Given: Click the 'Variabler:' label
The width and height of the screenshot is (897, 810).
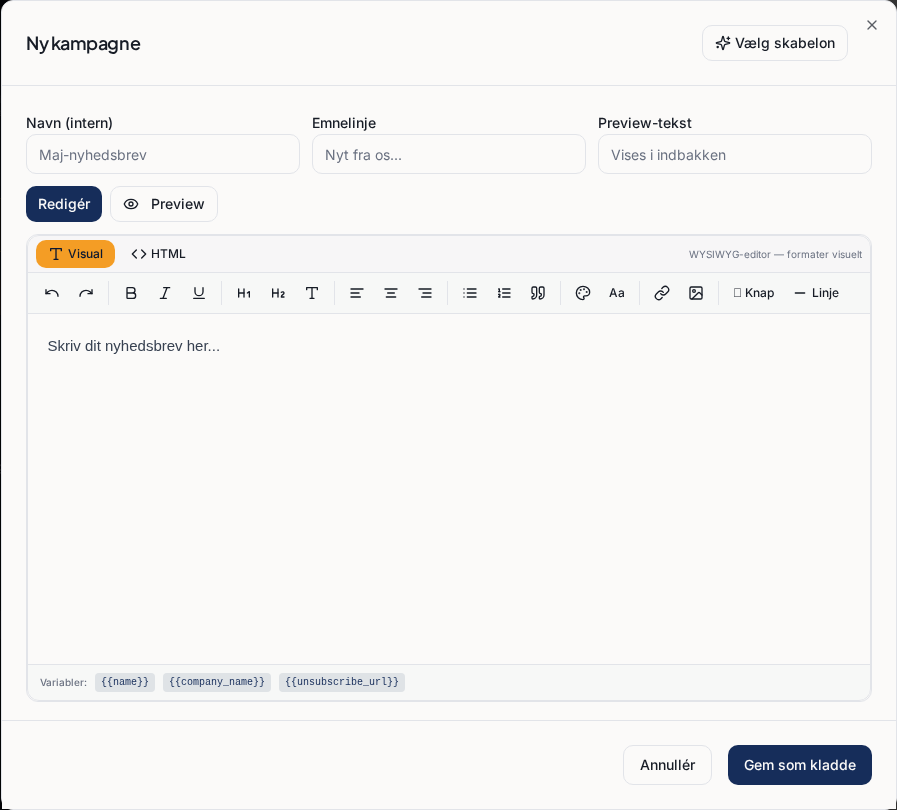Looking at the screenshot, I should click(63, 682).
